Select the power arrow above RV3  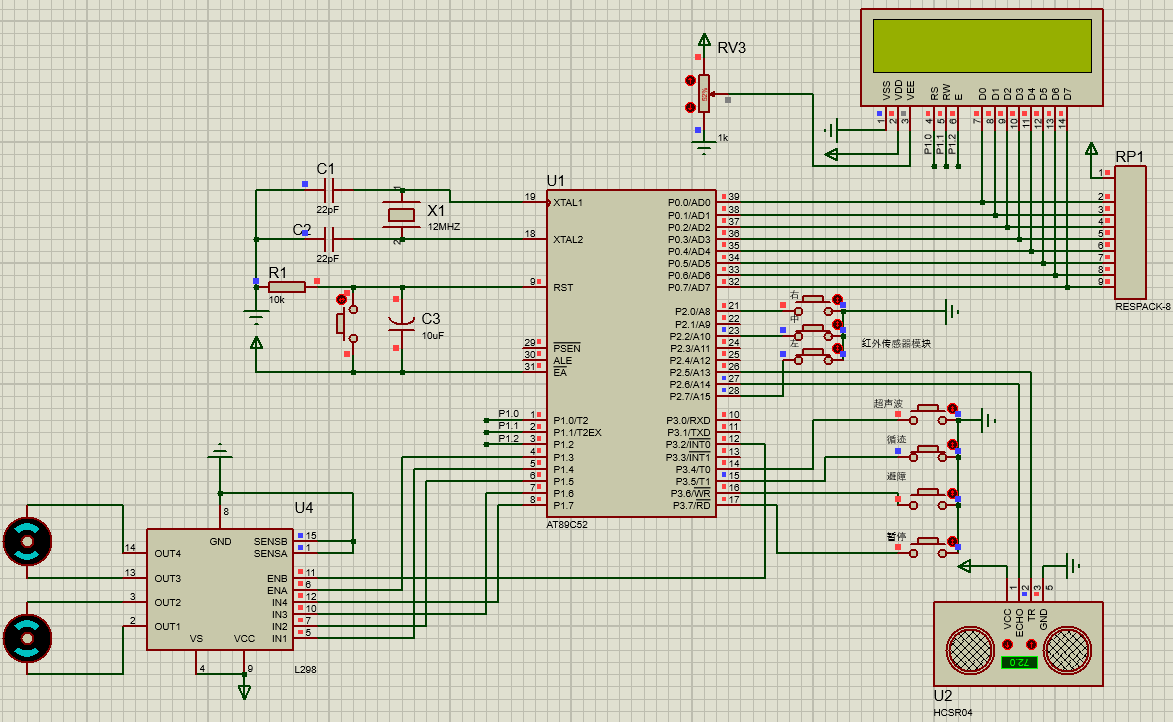(x=704, y=40)
